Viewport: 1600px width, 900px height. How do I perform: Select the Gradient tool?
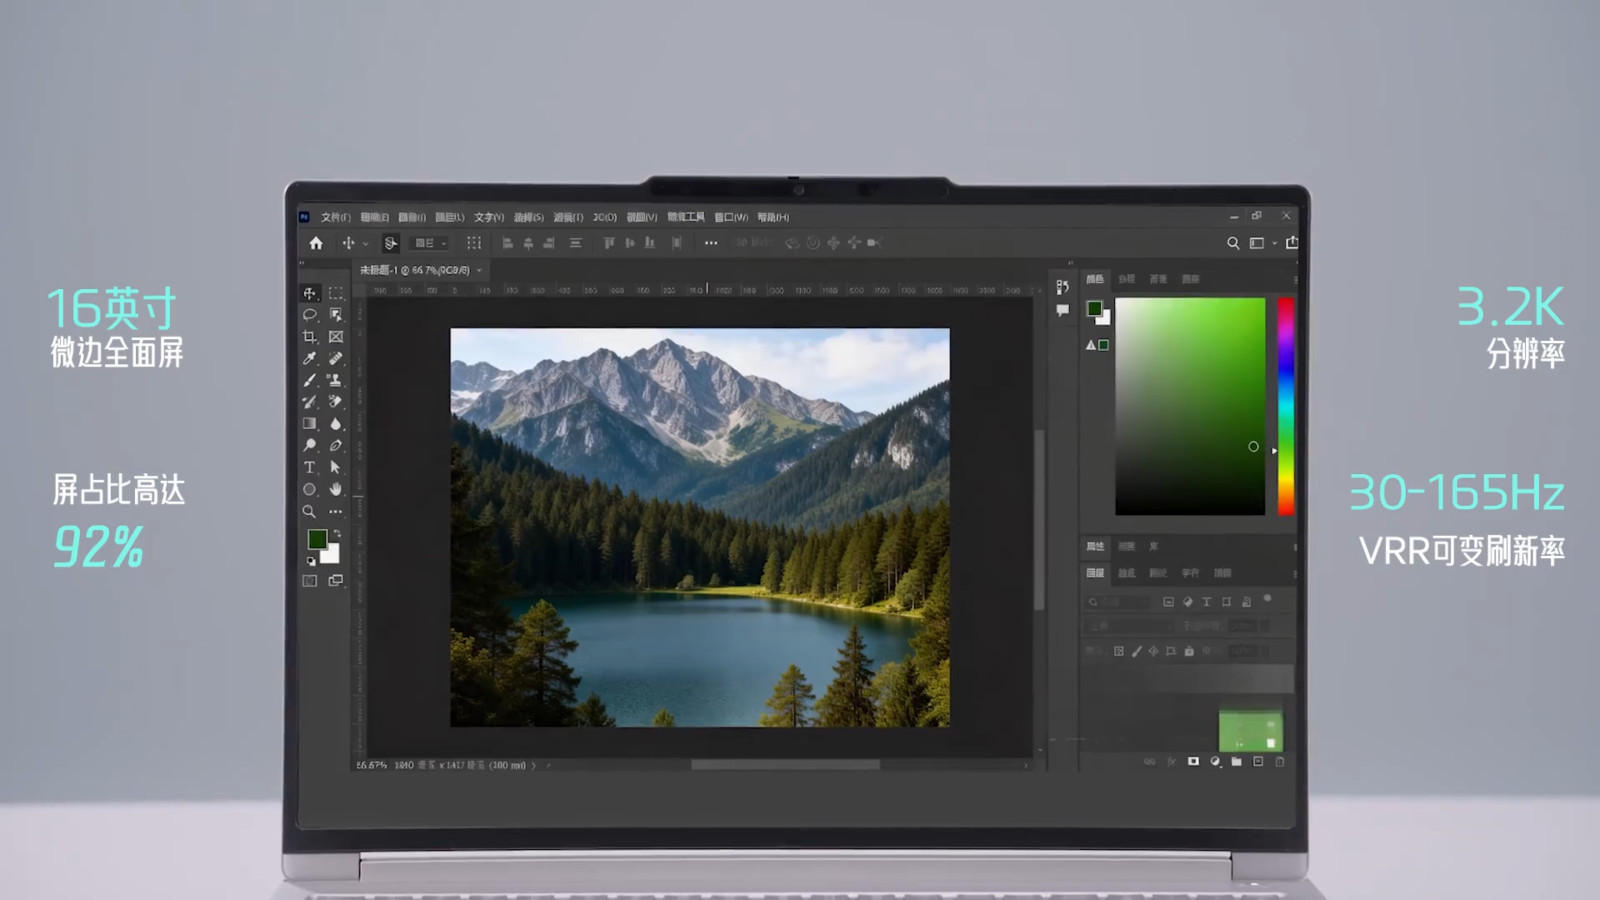coord(310,424)
